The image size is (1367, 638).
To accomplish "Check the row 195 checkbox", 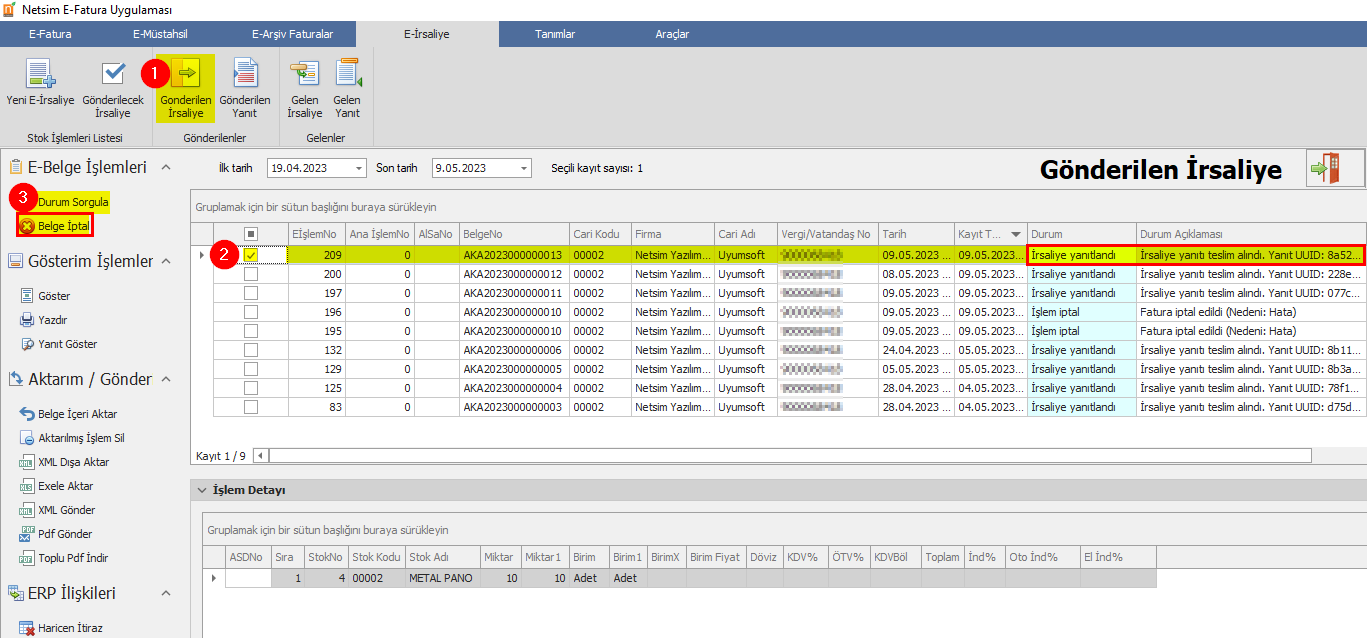I will (x=251, y=331).
